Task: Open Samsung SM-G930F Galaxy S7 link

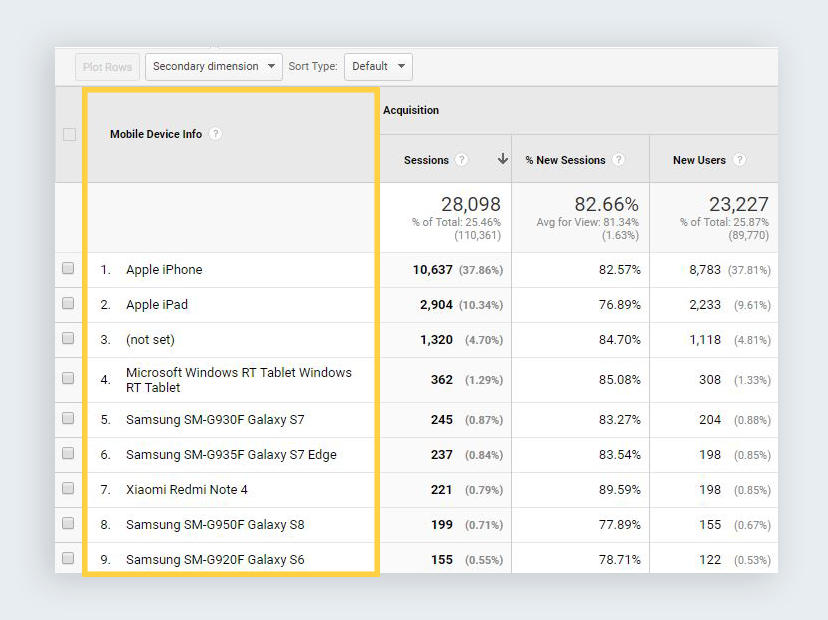Action: coord(215,420)
